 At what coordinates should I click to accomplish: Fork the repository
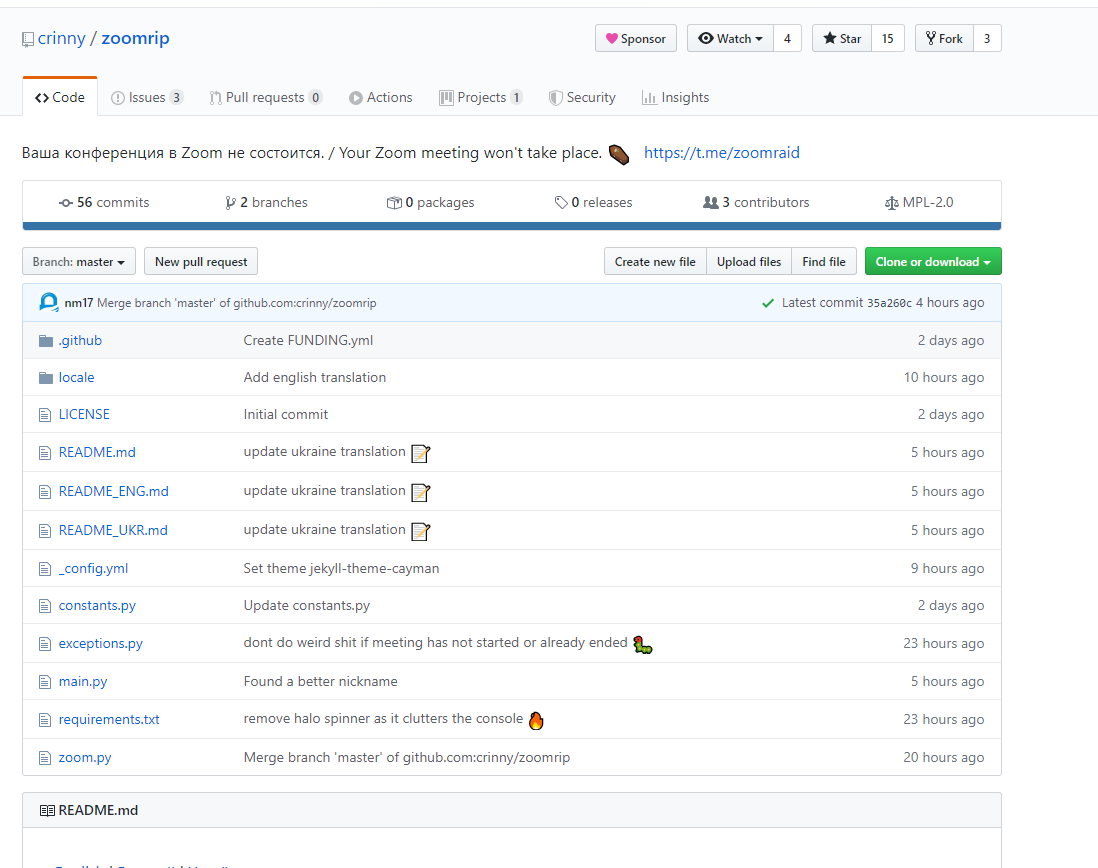tap(943, 39)
